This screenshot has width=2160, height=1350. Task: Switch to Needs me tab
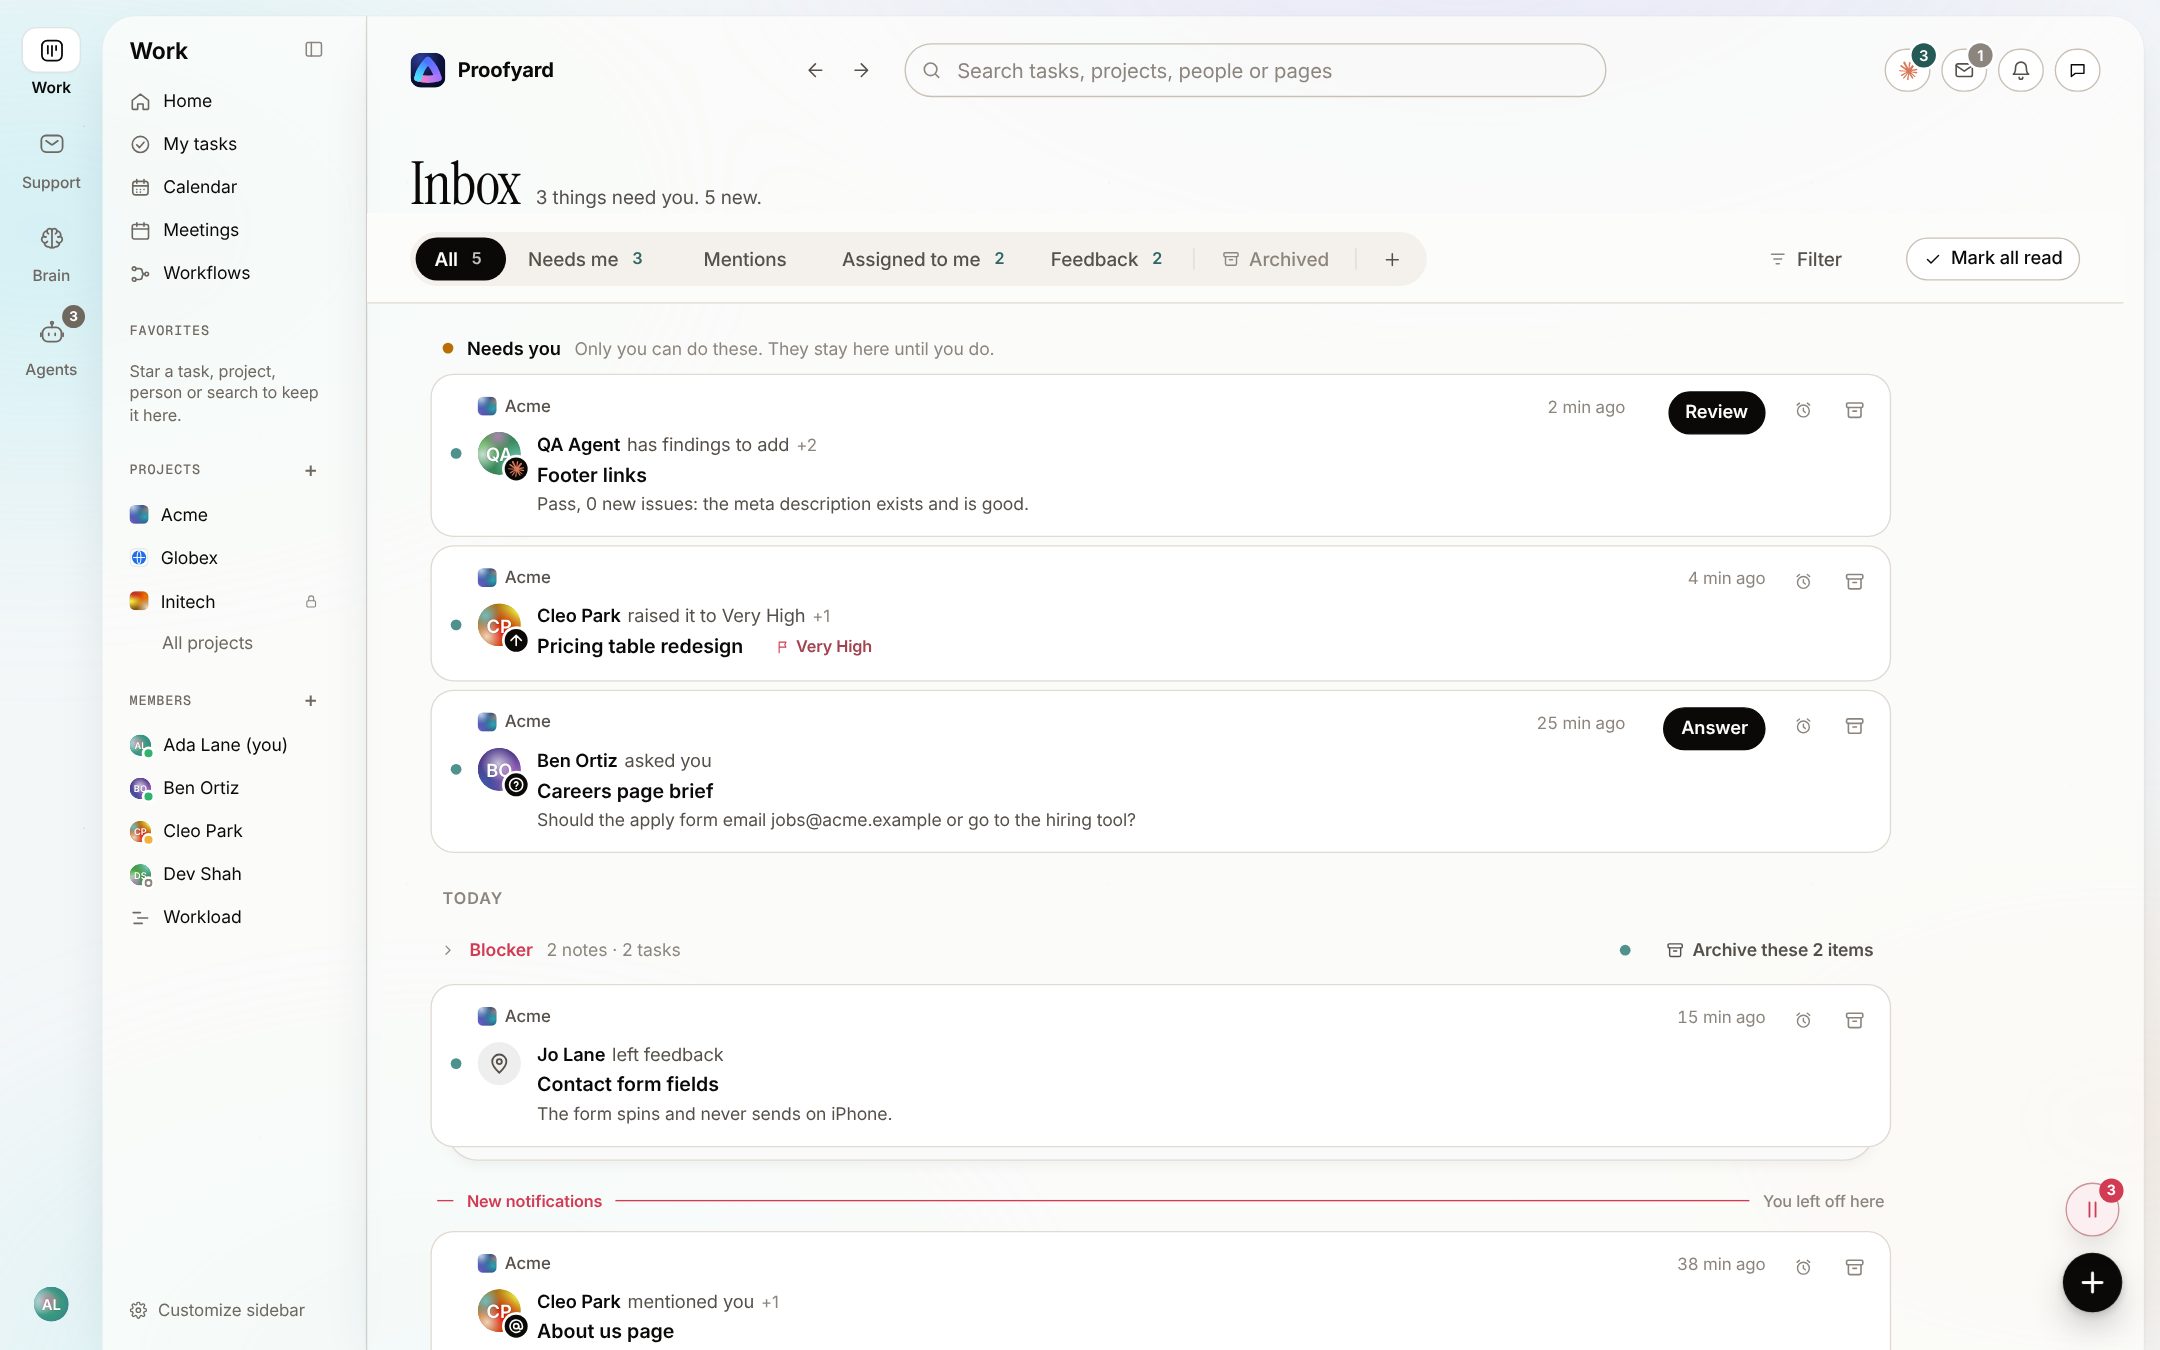click(586, 259)
